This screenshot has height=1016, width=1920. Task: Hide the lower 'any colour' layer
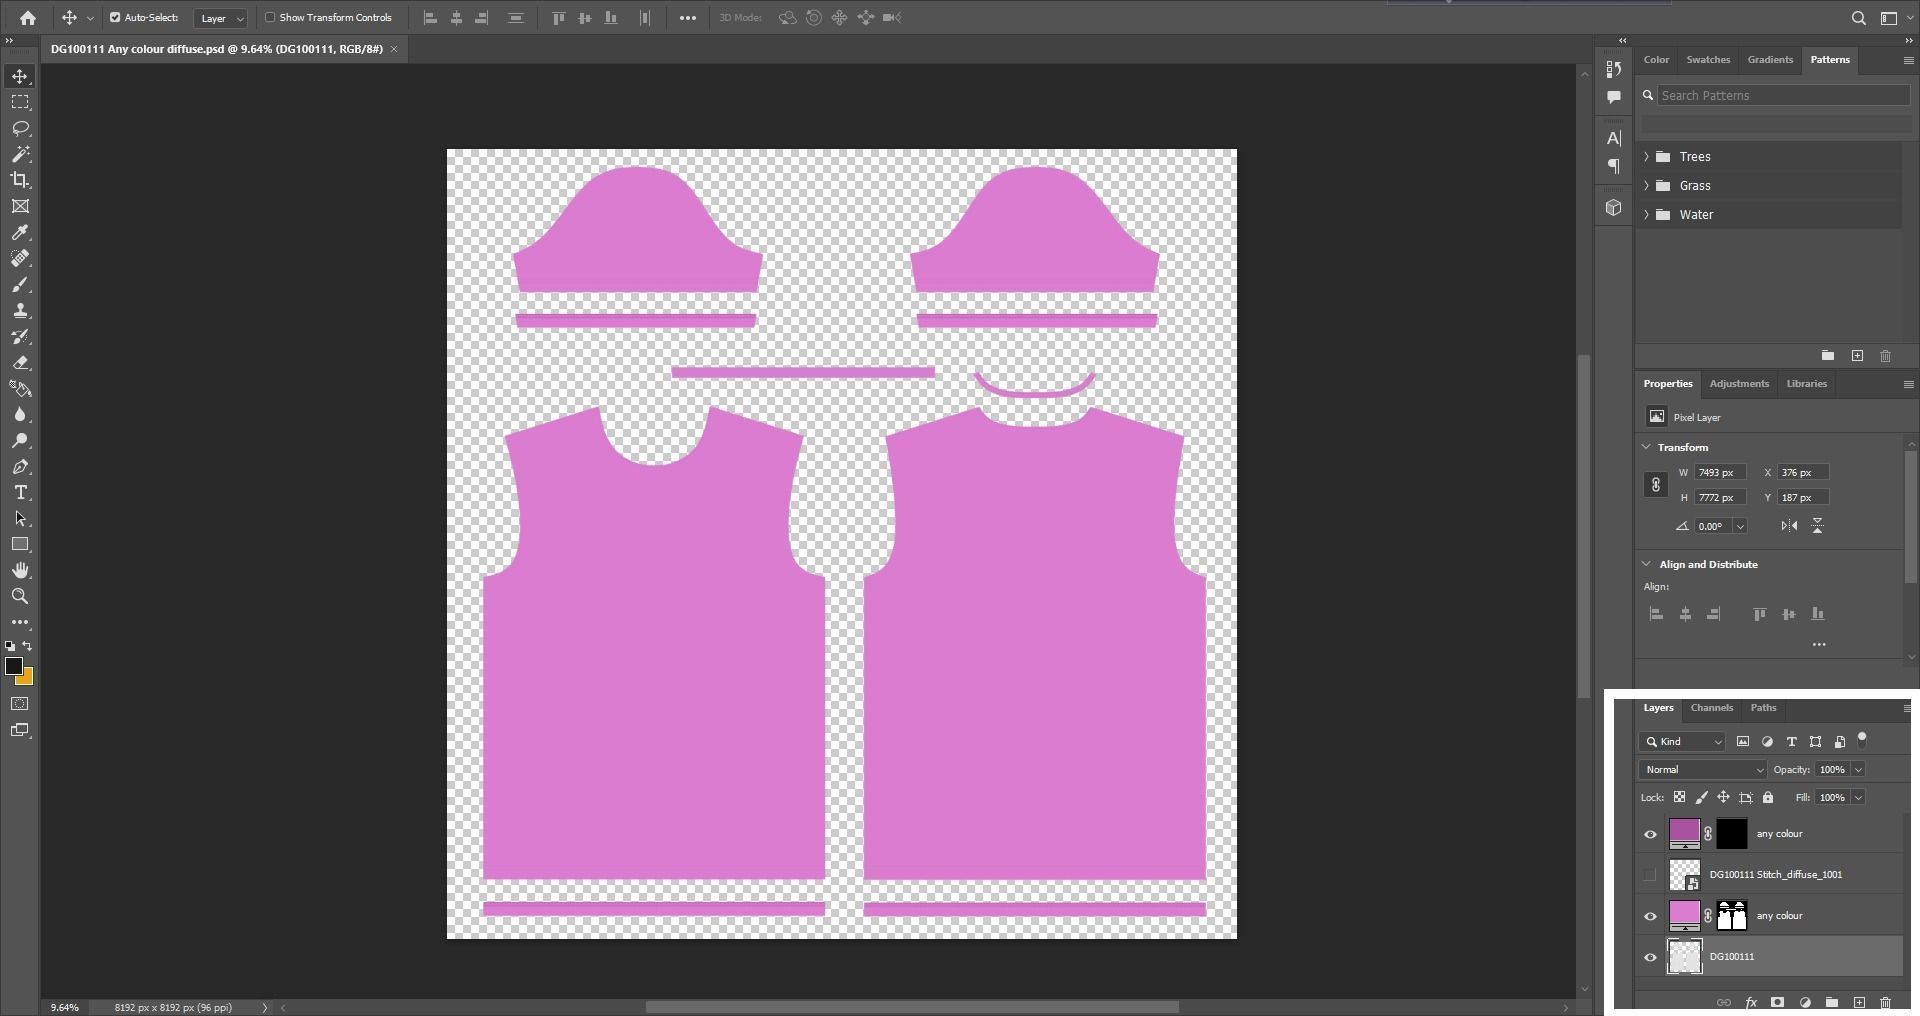pyautogui.click(x=1650, y=916)
